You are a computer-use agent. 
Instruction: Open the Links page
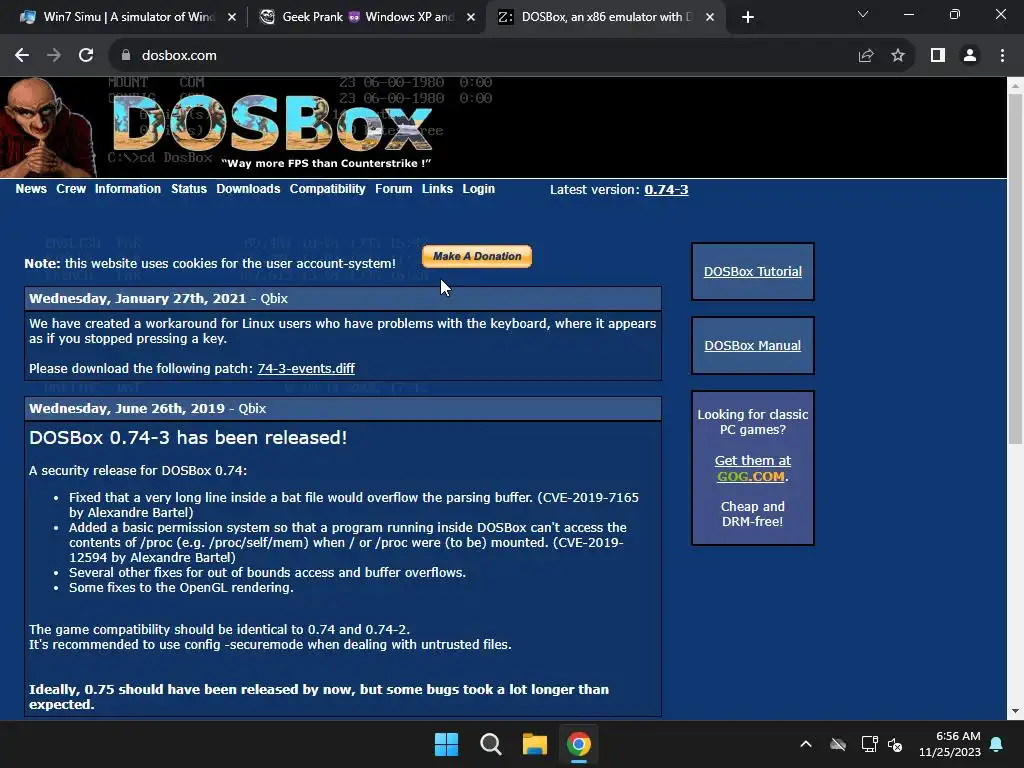tap(437, 189)
